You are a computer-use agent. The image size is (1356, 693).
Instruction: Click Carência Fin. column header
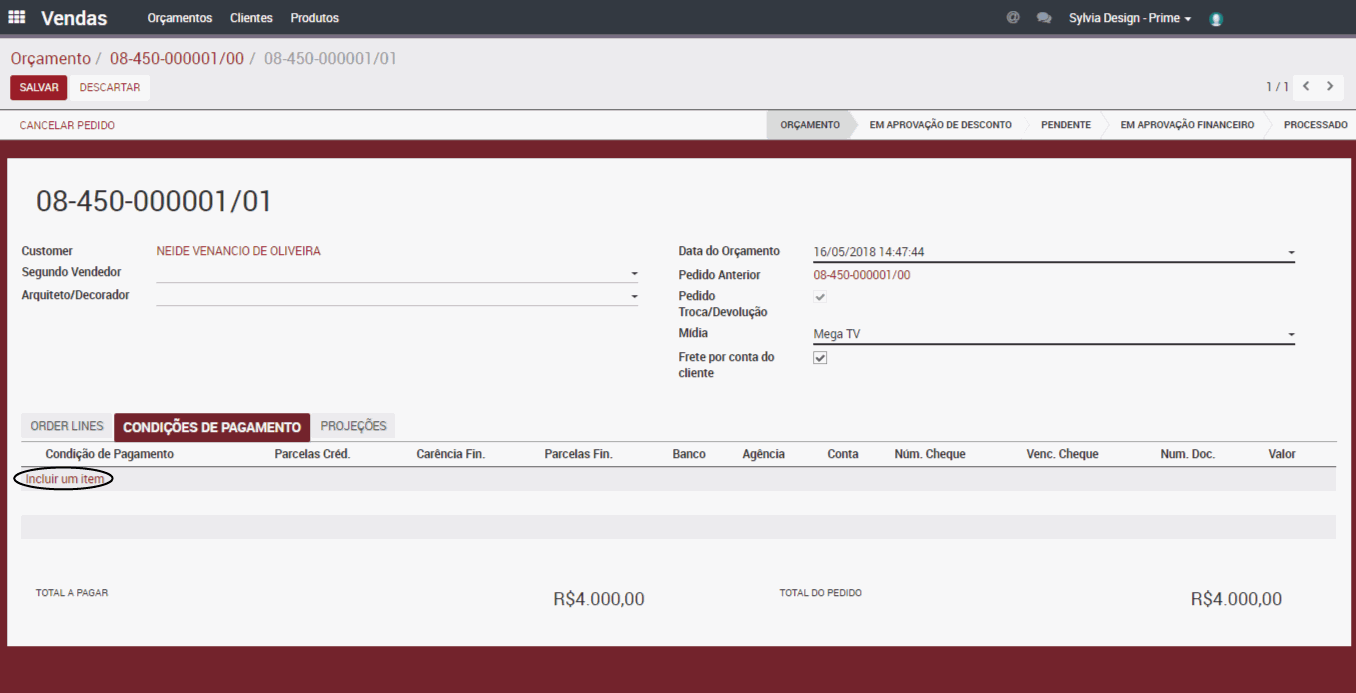450,454
